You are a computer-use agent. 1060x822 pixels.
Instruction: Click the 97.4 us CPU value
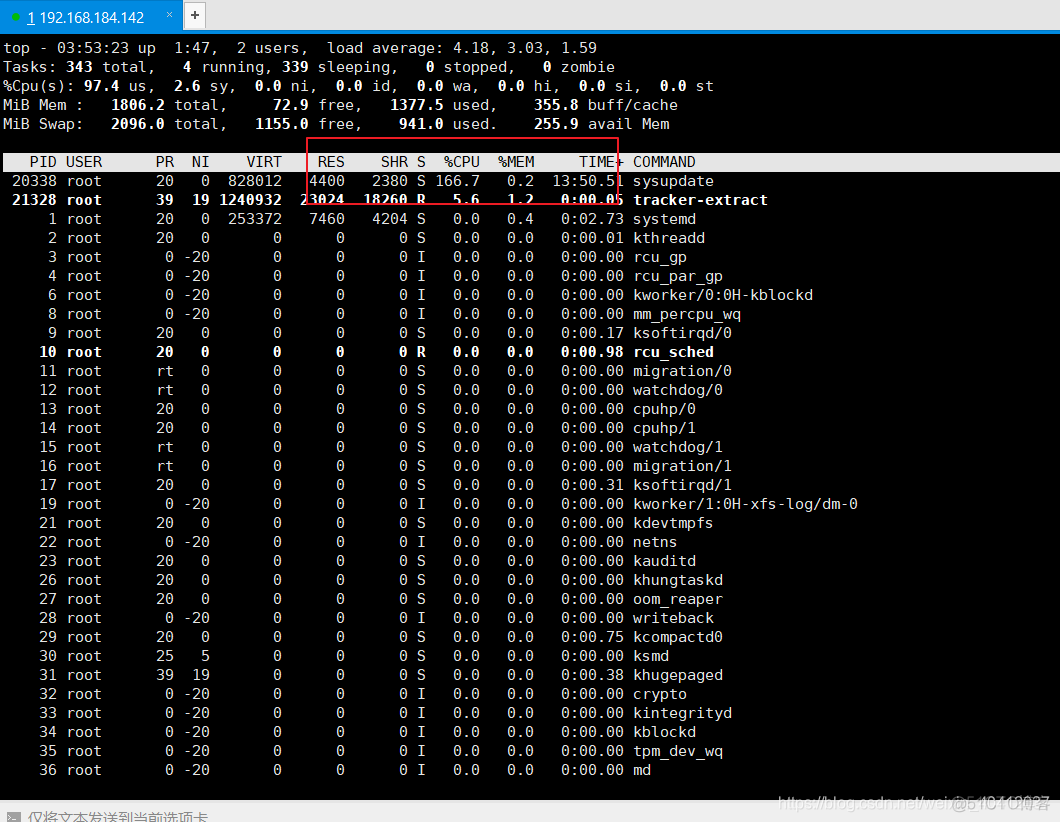click(x=101, y=86)
